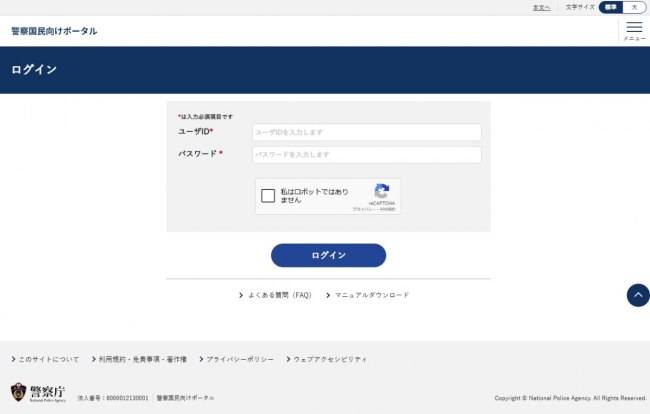650x414 pixels.
Task: Focus the パスワード input field
Action: [x=366, y=155]
